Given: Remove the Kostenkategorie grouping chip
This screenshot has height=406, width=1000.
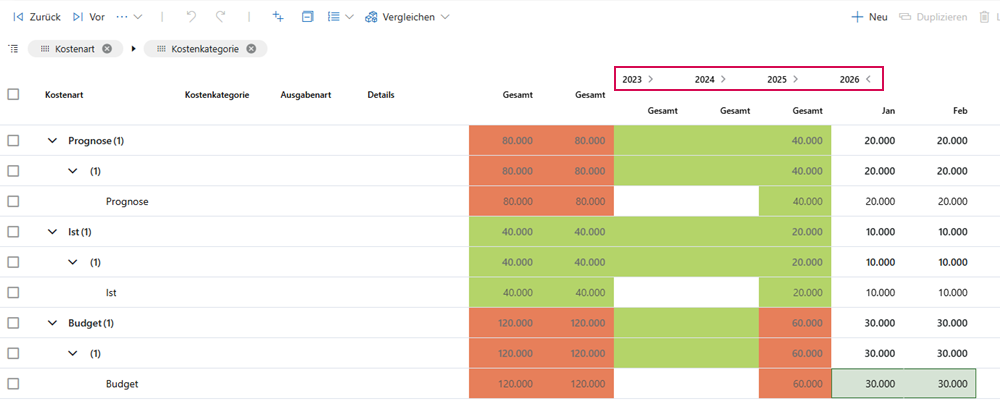Looking at the screenshot, I should (x=251, y=48).
